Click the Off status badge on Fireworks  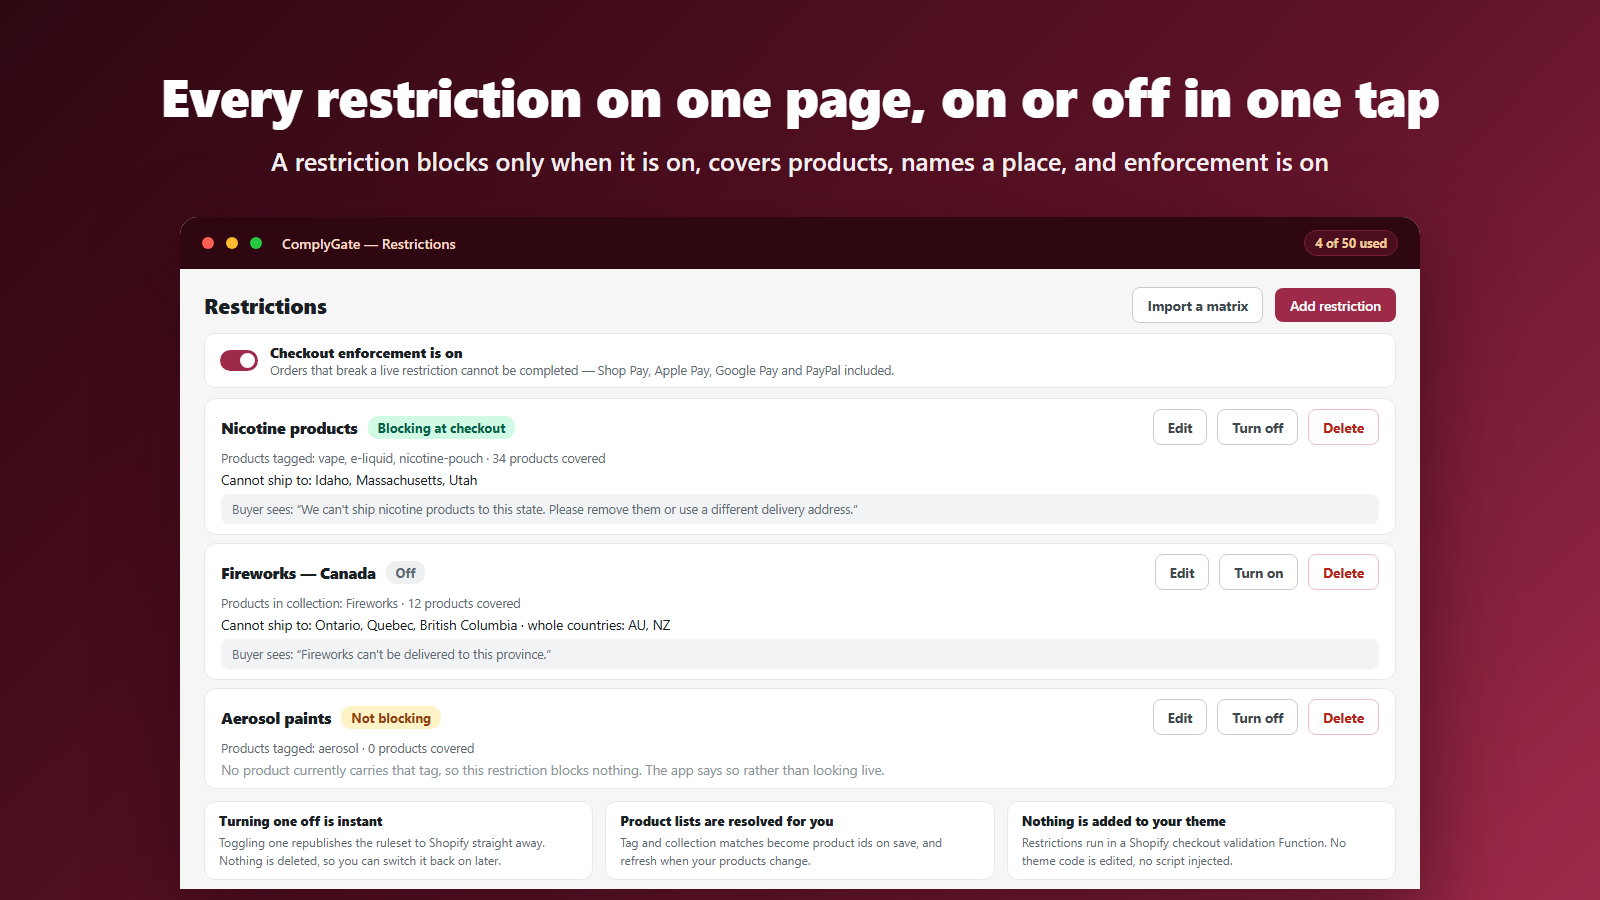405,573
